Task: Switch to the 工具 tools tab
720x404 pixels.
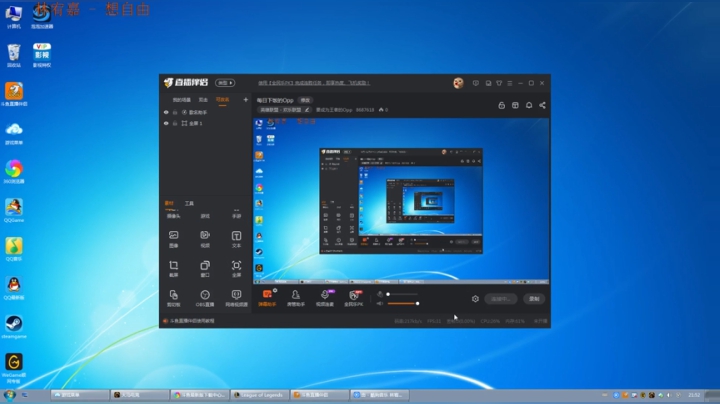Action: tap(189, 203)
